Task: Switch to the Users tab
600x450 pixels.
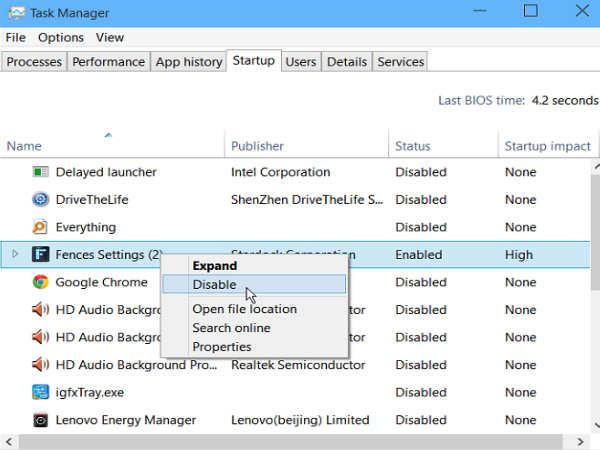Action: (301, 62)
